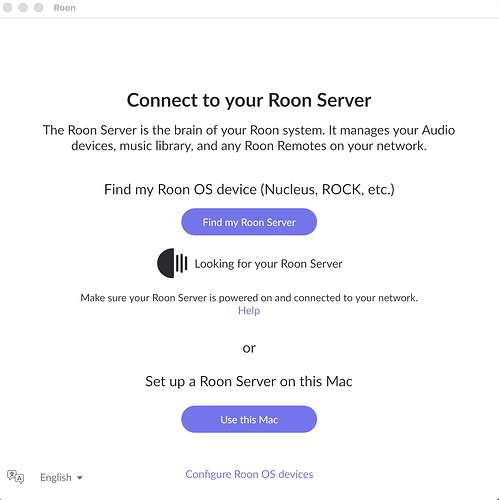The image size is (499, 500).
Task: Choose the Use this Mac button
Action: [x=249, y=419]
